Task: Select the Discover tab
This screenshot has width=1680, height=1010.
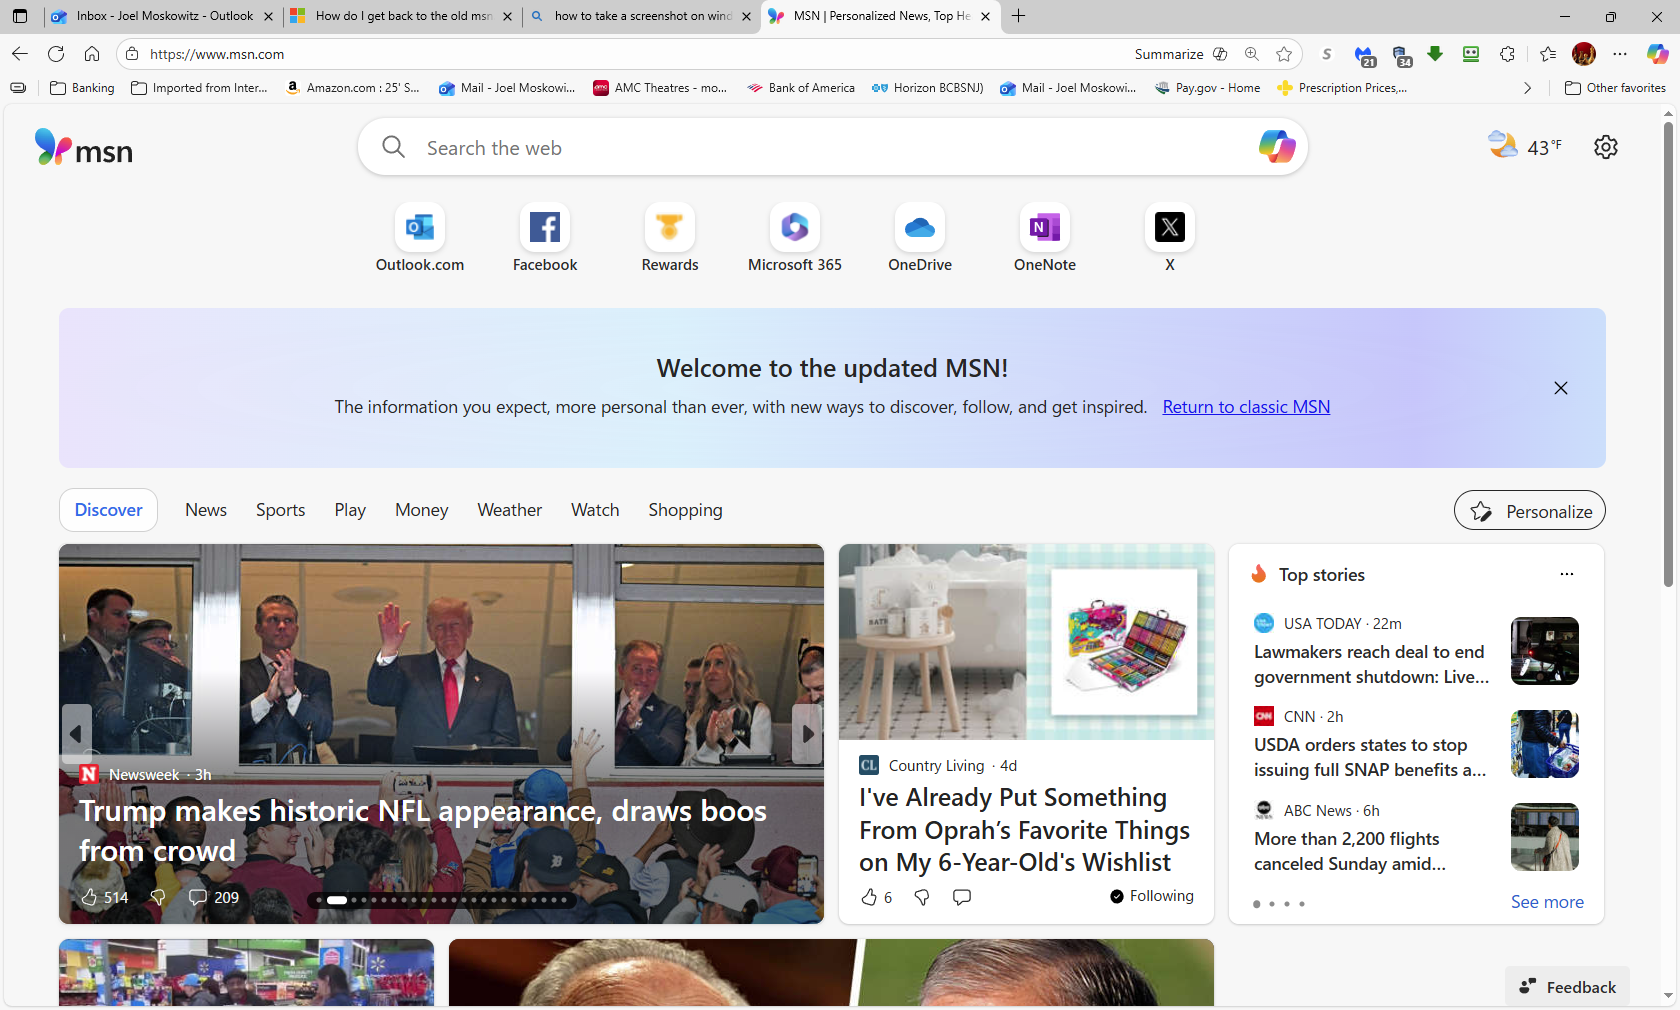Action: (108, 510)
